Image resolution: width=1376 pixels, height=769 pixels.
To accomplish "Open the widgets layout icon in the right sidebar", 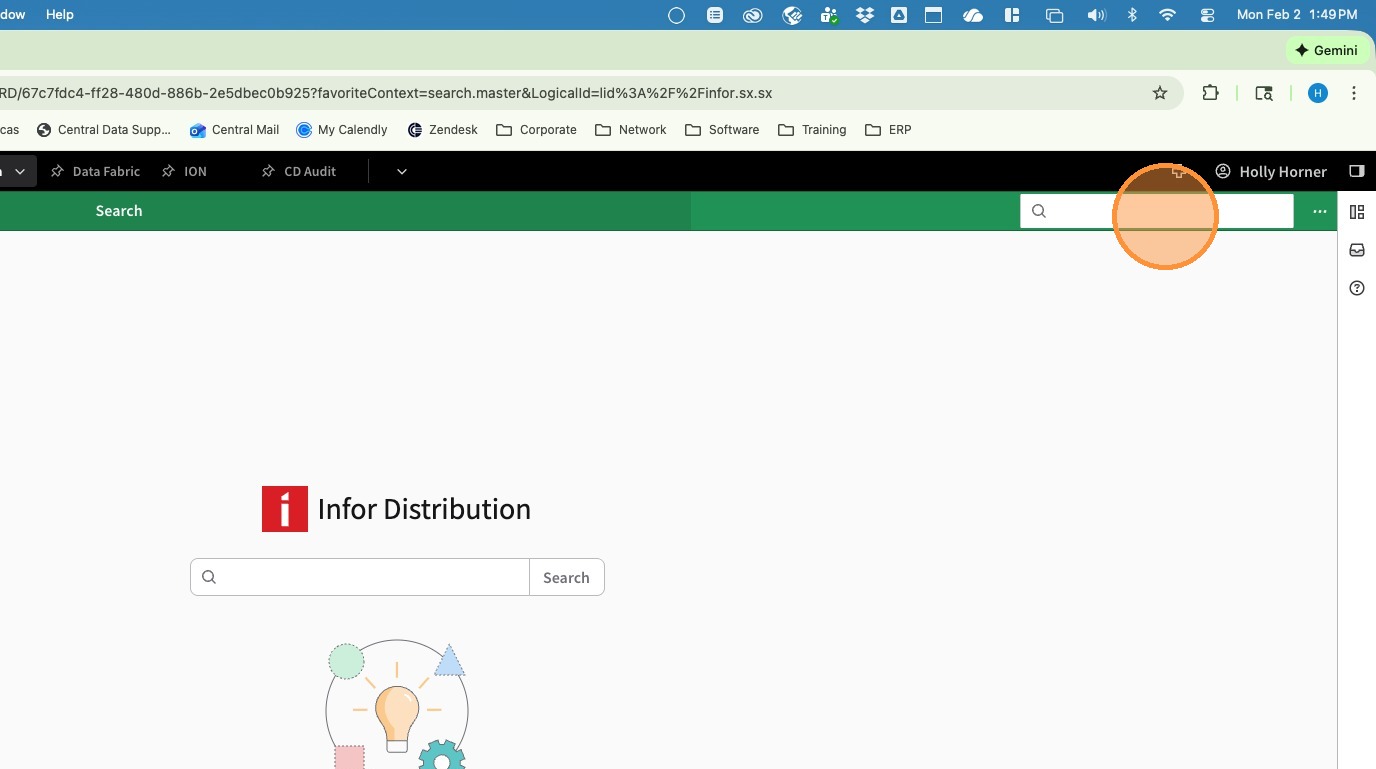I will click(x=1357, y=212).
